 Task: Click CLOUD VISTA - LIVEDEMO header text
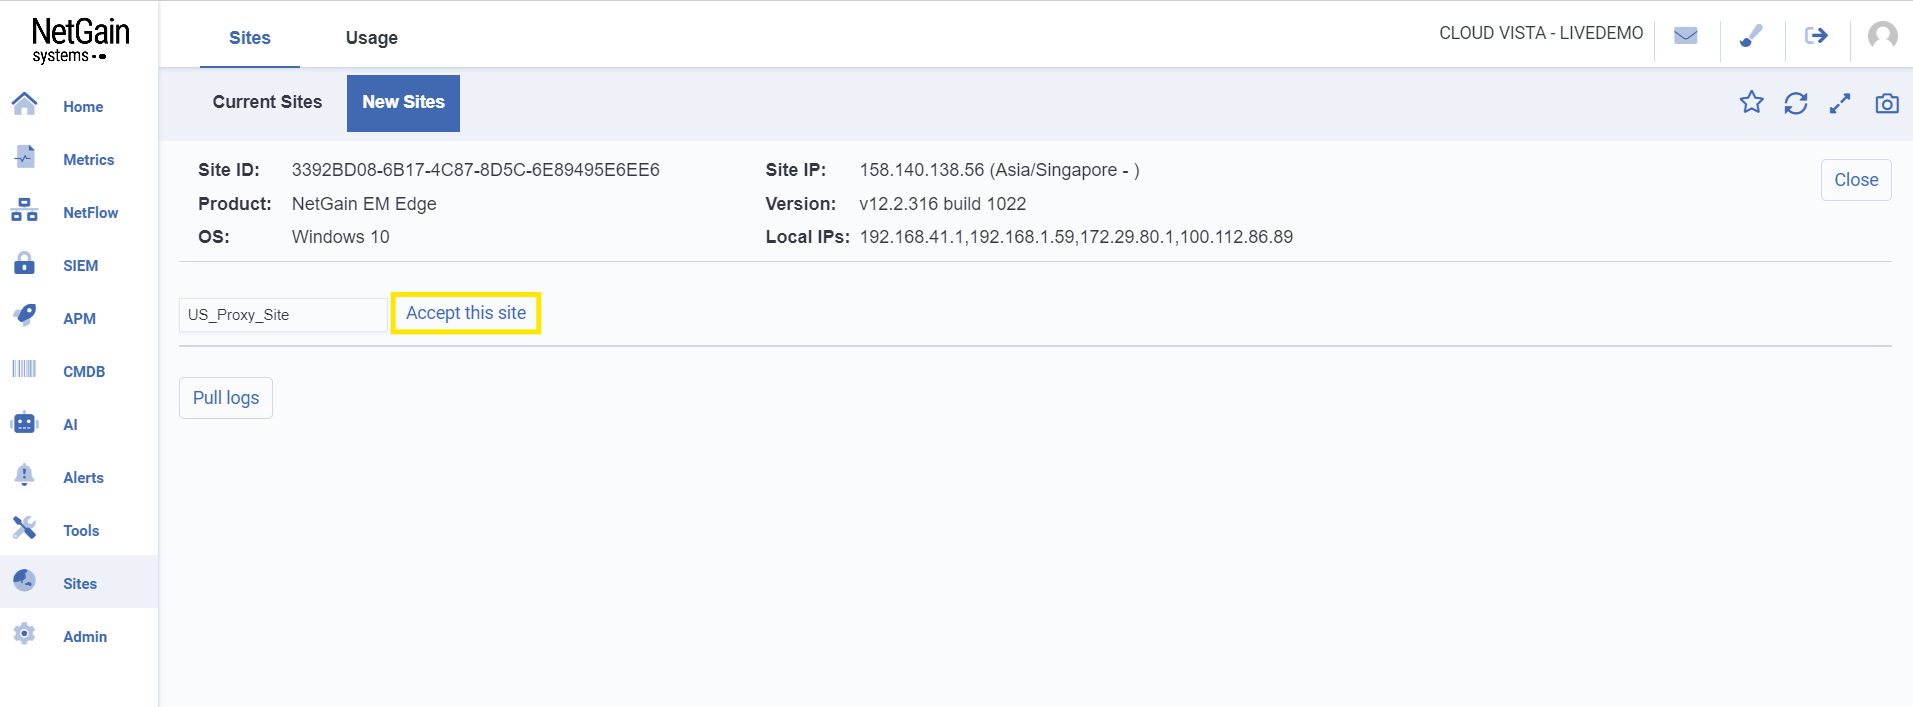coord(1541,33)
